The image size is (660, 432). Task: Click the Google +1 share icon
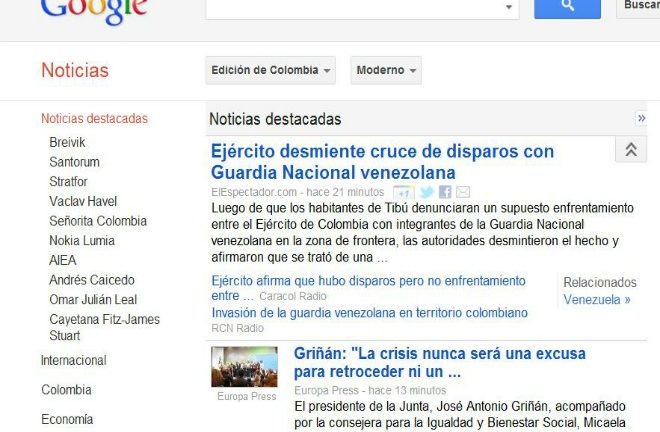click(404, 192)
